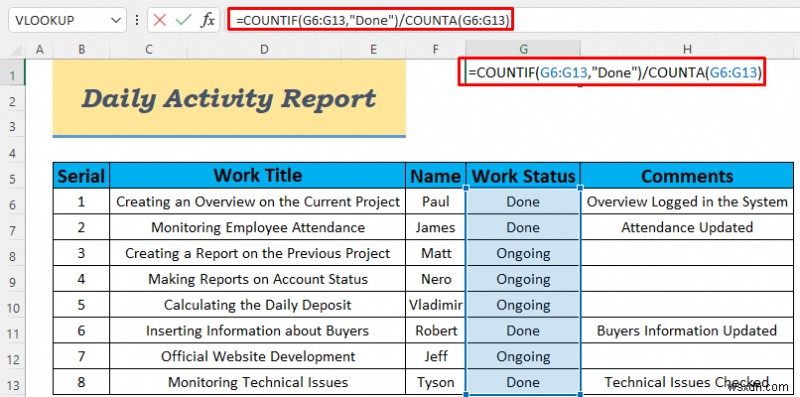Image resolution: width=800 pixels, height=397 pixels.
Task: Select cell 'Calculating the Daily Deposit'
Action: pyautogui.click(x=258, y=305)
